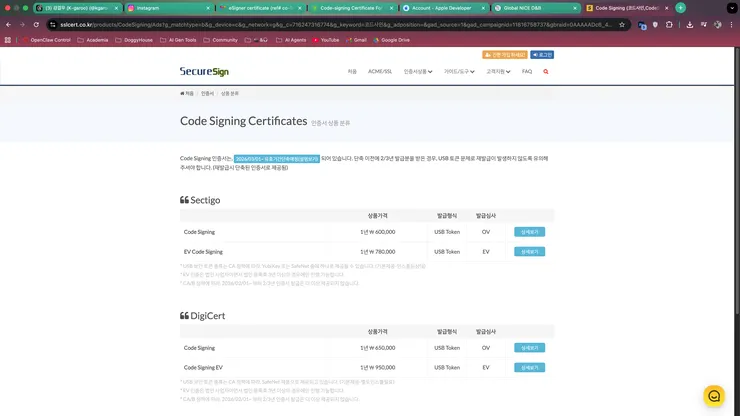Image resolution: width=740 pixels, height=416 pixels.
Task: Open the ACME/SSL menu item
Action: point(380,72)
